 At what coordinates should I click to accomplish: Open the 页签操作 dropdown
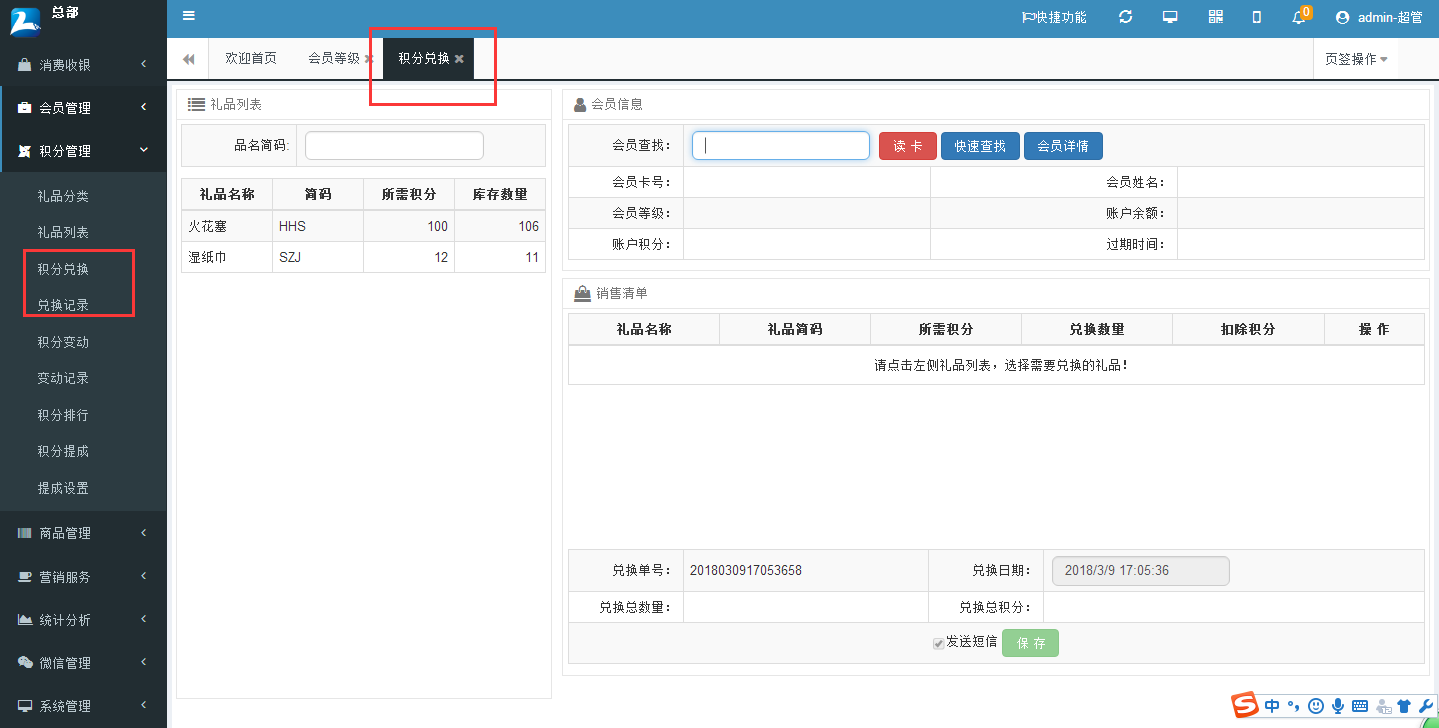[x=1355, y=59]
